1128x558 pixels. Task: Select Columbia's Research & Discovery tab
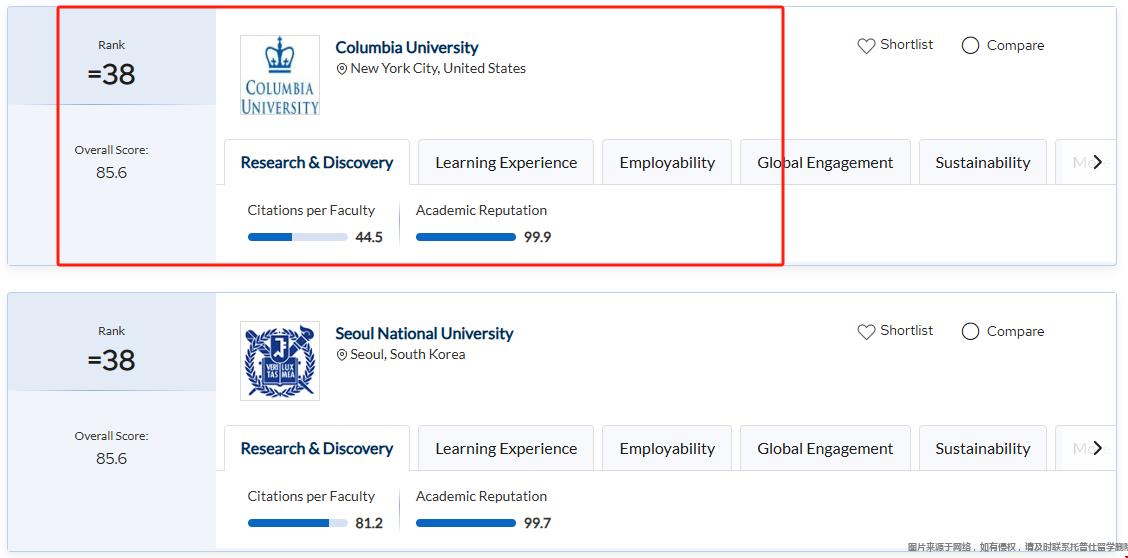click(317, 163)
